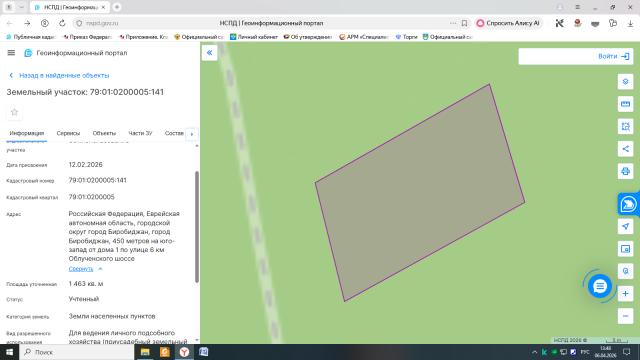640x360 pixels.
Task: Click the Войти login button
Action: (613, 56)
